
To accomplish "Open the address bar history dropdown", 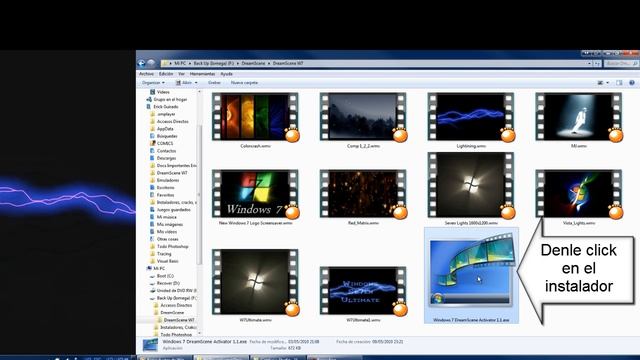I will click(589, 64).
